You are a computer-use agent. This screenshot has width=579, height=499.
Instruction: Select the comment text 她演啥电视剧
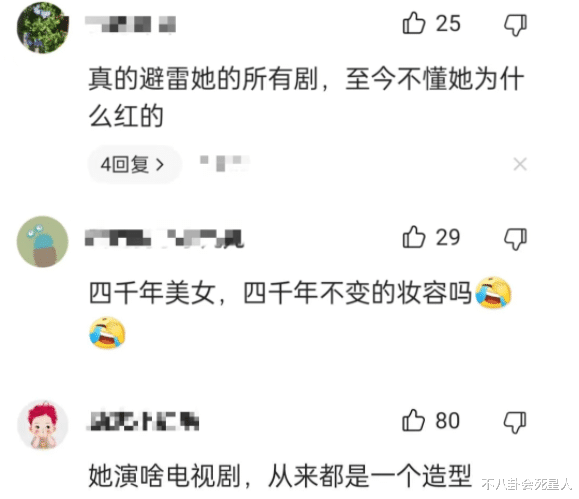pyautogui.click(x=165, y=476)
